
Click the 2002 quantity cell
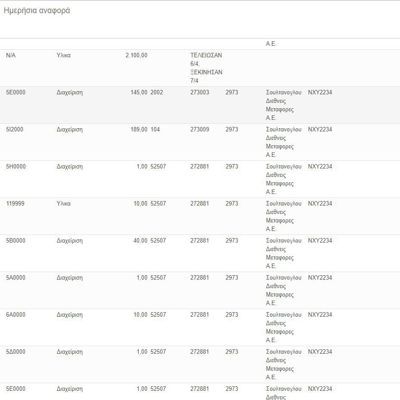pyautogui.click(x=157, y=92)
